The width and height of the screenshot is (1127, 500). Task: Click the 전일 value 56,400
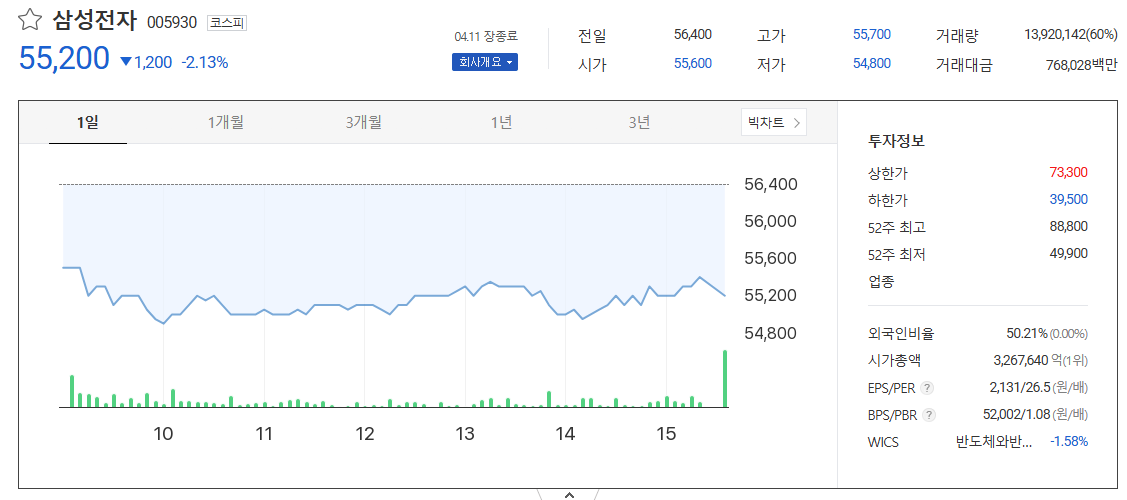point(693,34)
